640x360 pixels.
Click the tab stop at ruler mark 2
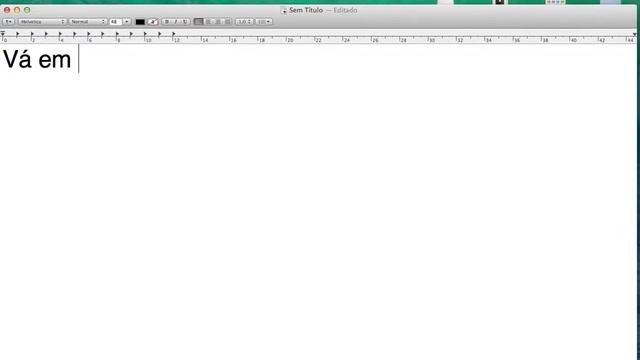click(x=32, y=34)
